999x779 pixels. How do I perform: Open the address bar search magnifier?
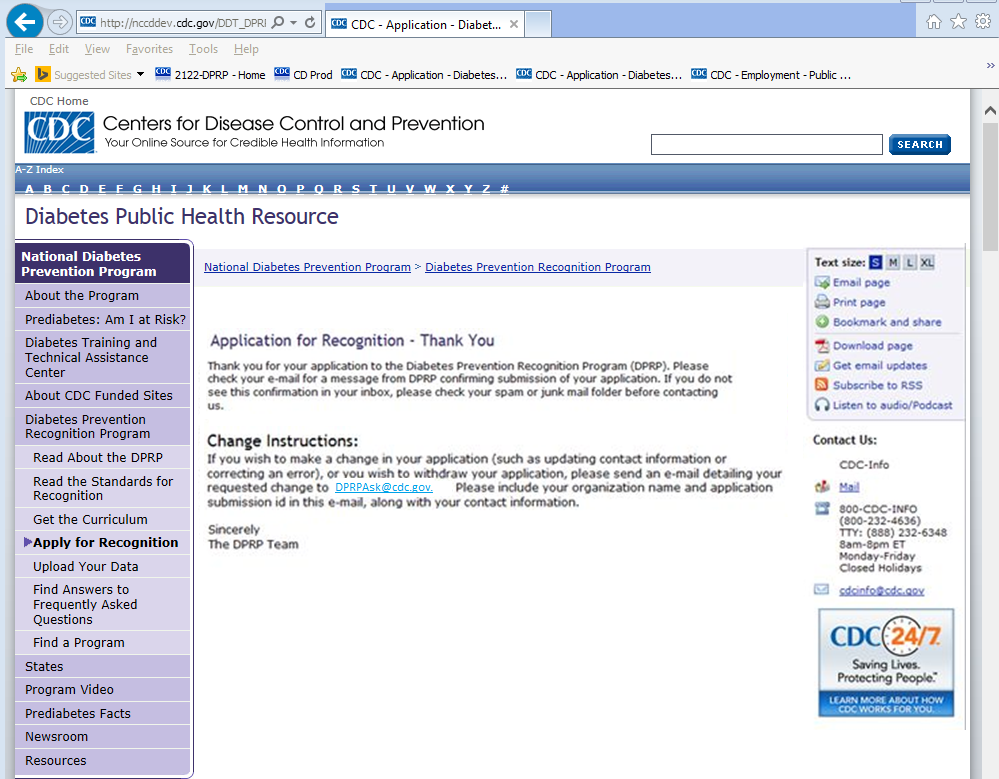click(x=278, y=23)
